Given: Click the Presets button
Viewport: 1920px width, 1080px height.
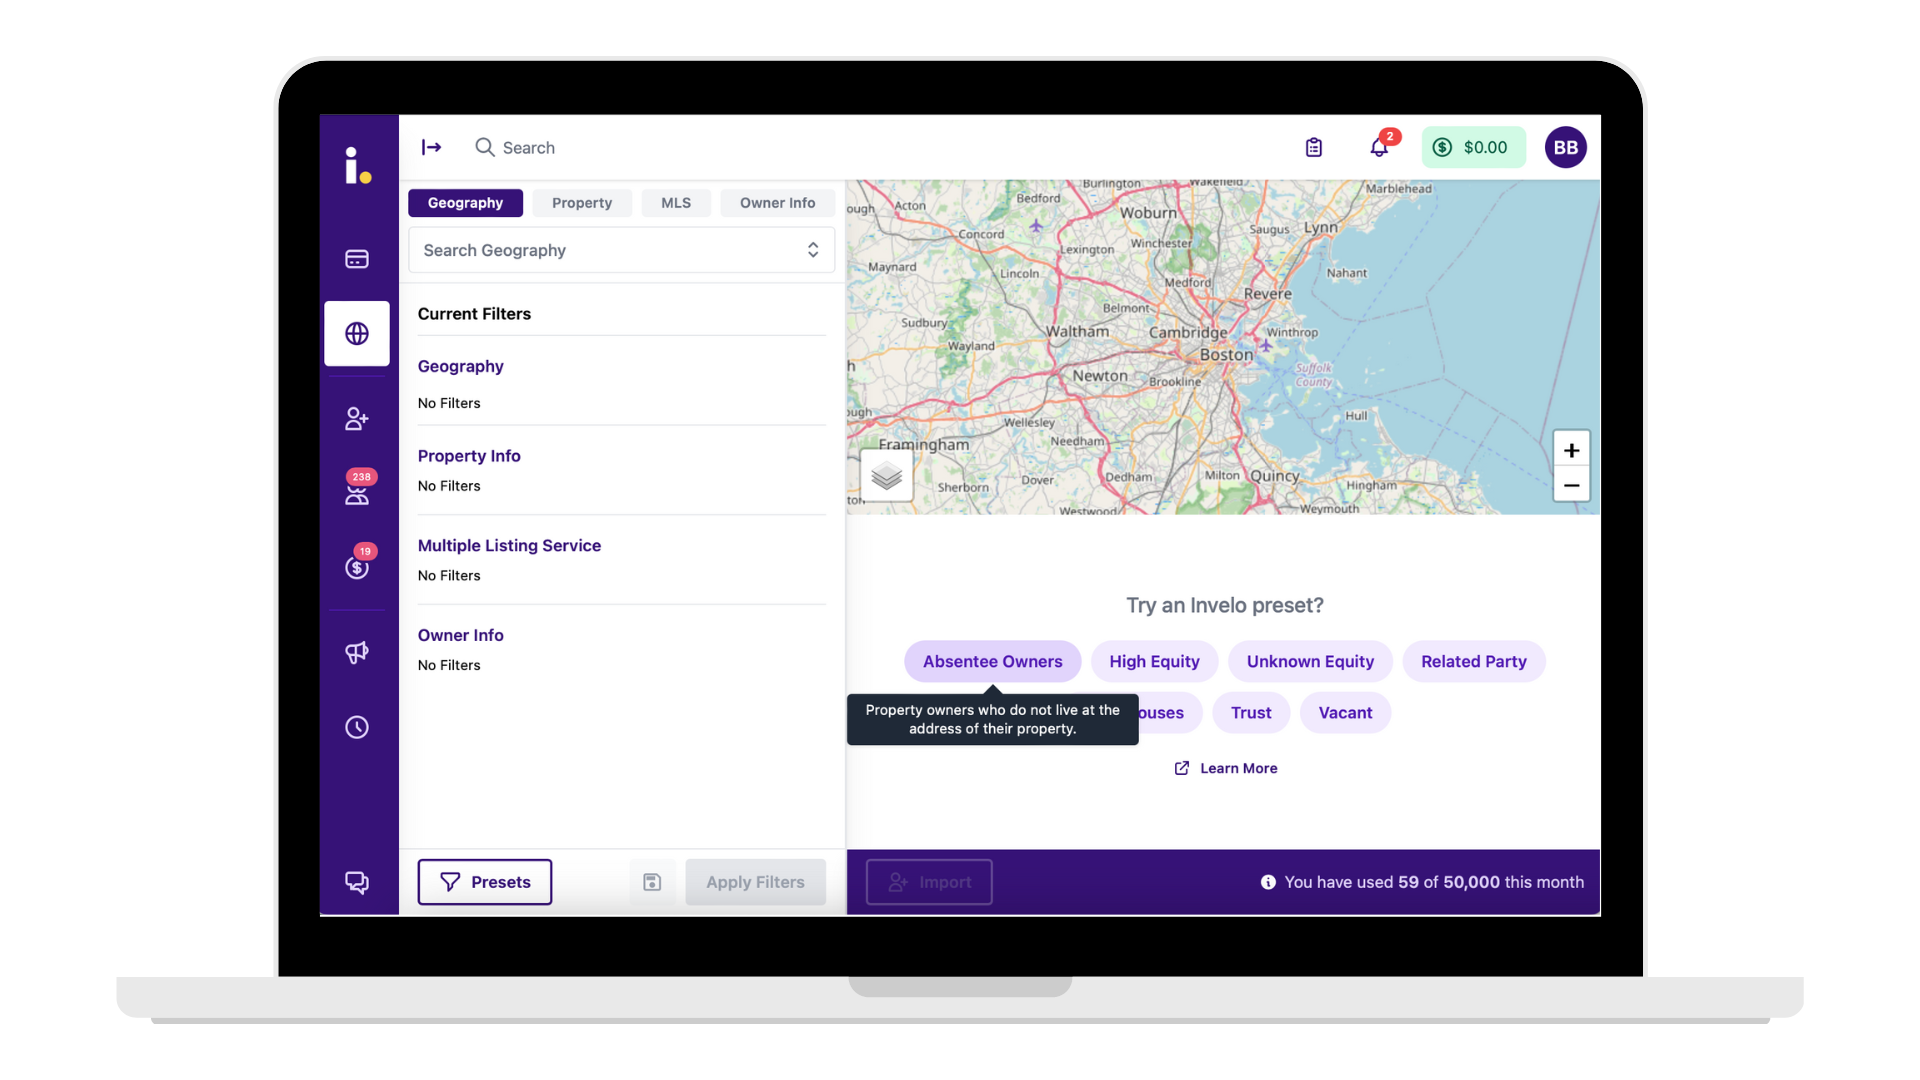Looking at the screenshot, I should [484, 881].
